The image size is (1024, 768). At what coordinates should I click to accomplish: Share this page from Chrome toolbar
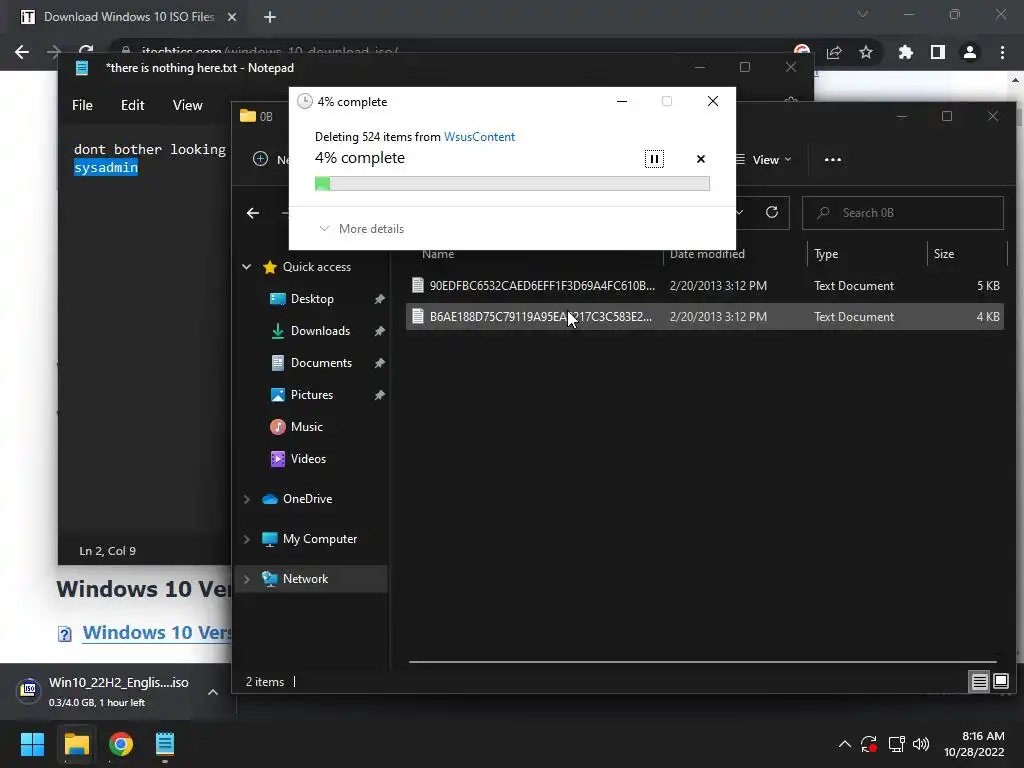834,52
